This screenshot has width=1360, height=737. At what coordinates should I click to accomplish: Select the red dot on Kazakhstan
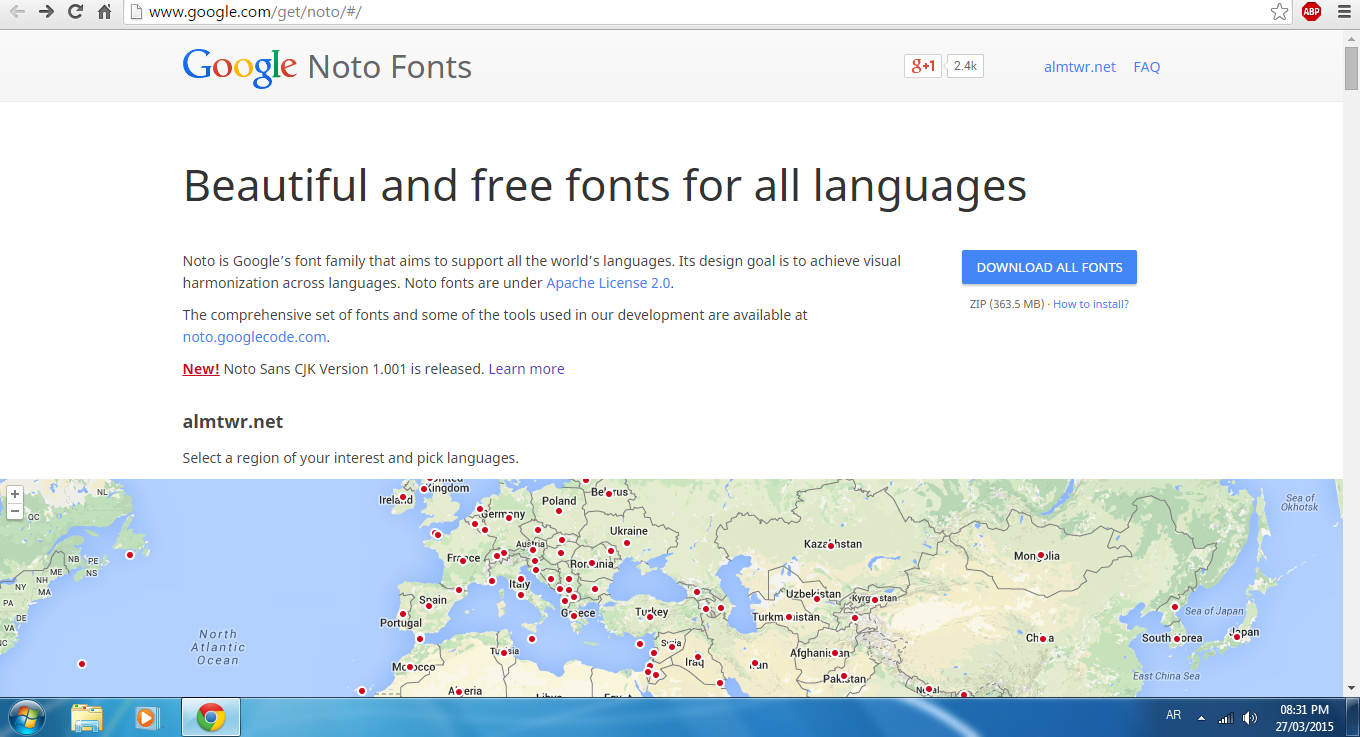830,545
